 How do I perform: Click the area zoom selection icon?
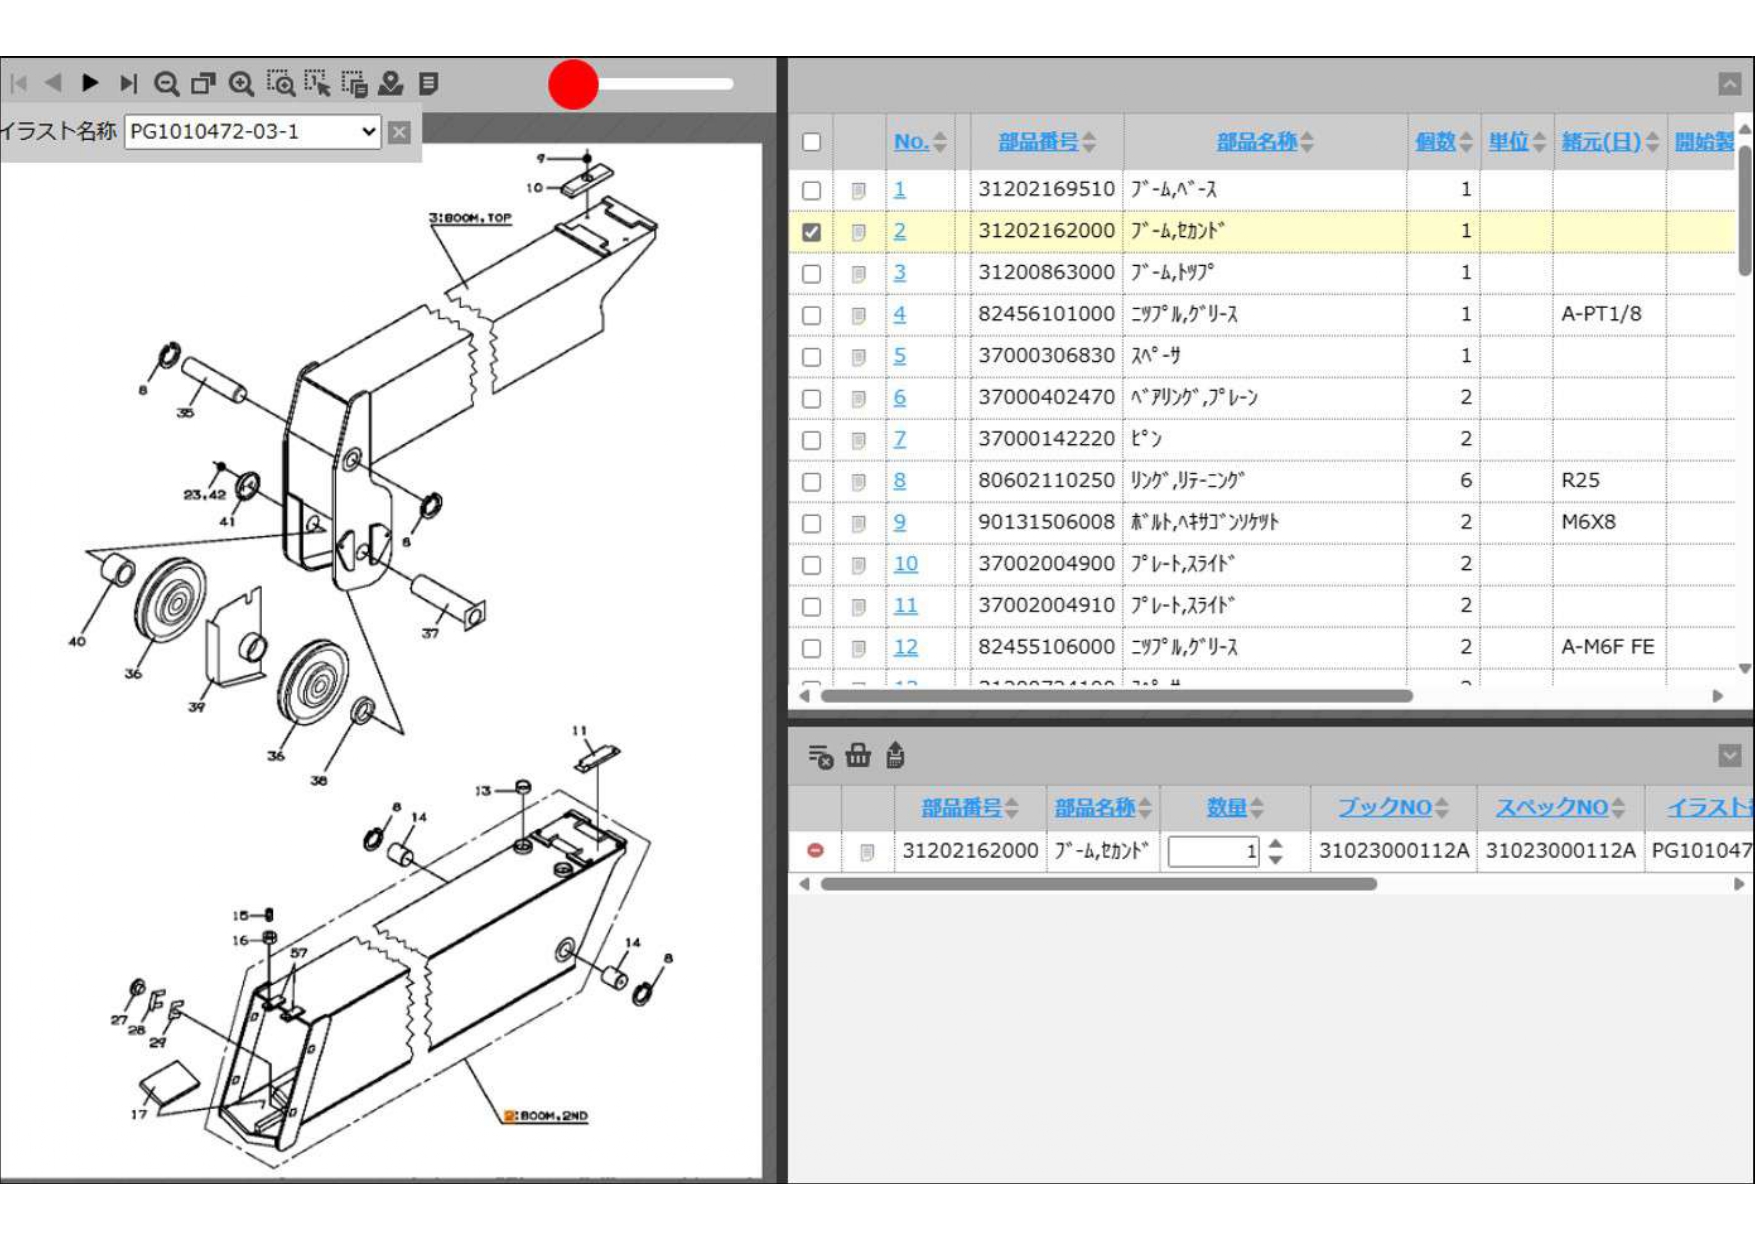[x=280, y=84]
